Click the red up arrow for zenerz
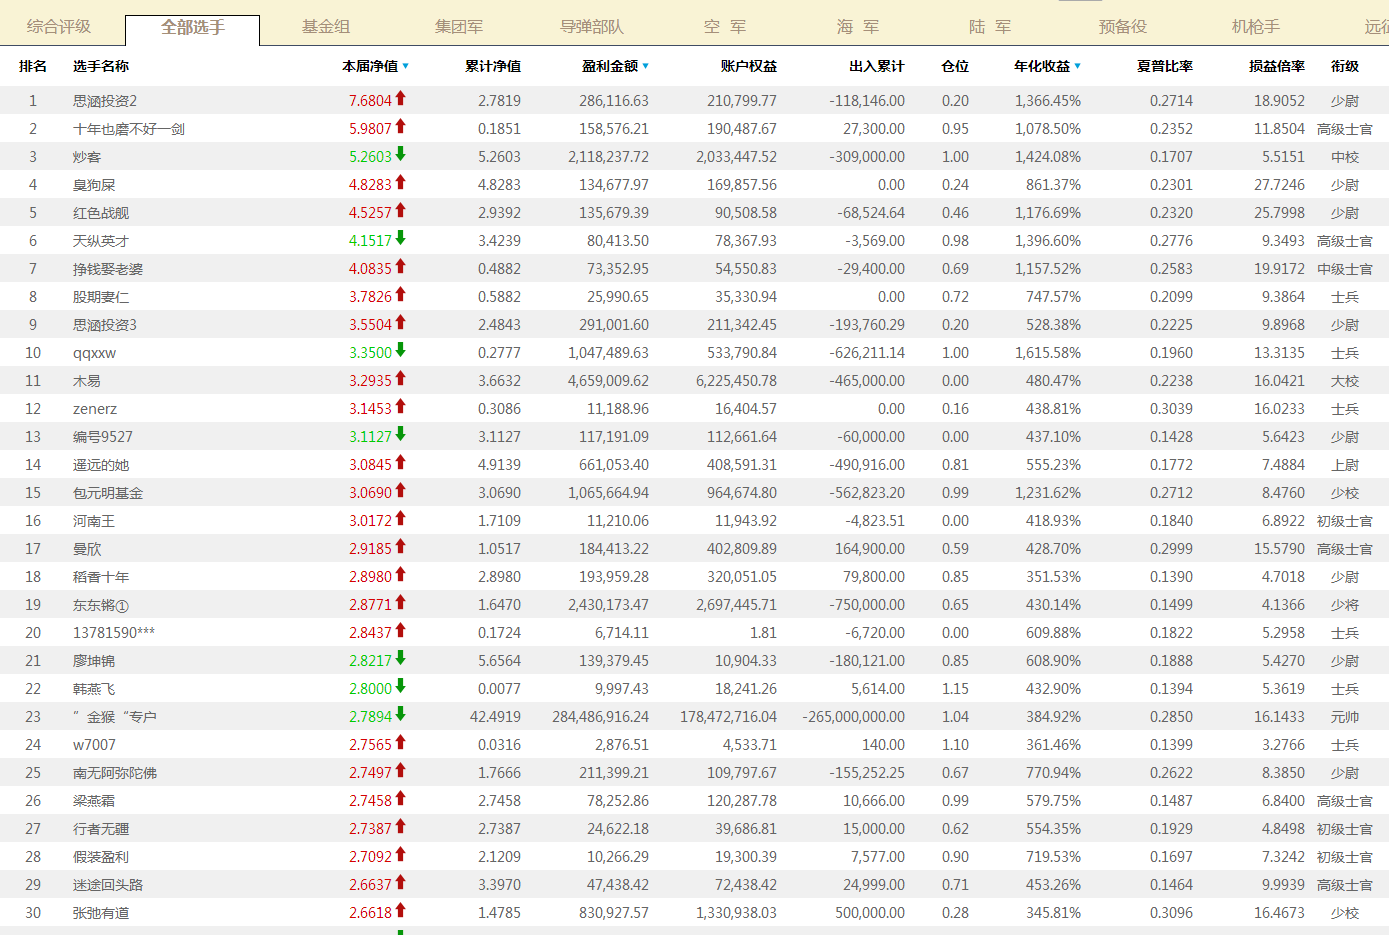This screenshot has height=935, width=1389. coord(400,406)
